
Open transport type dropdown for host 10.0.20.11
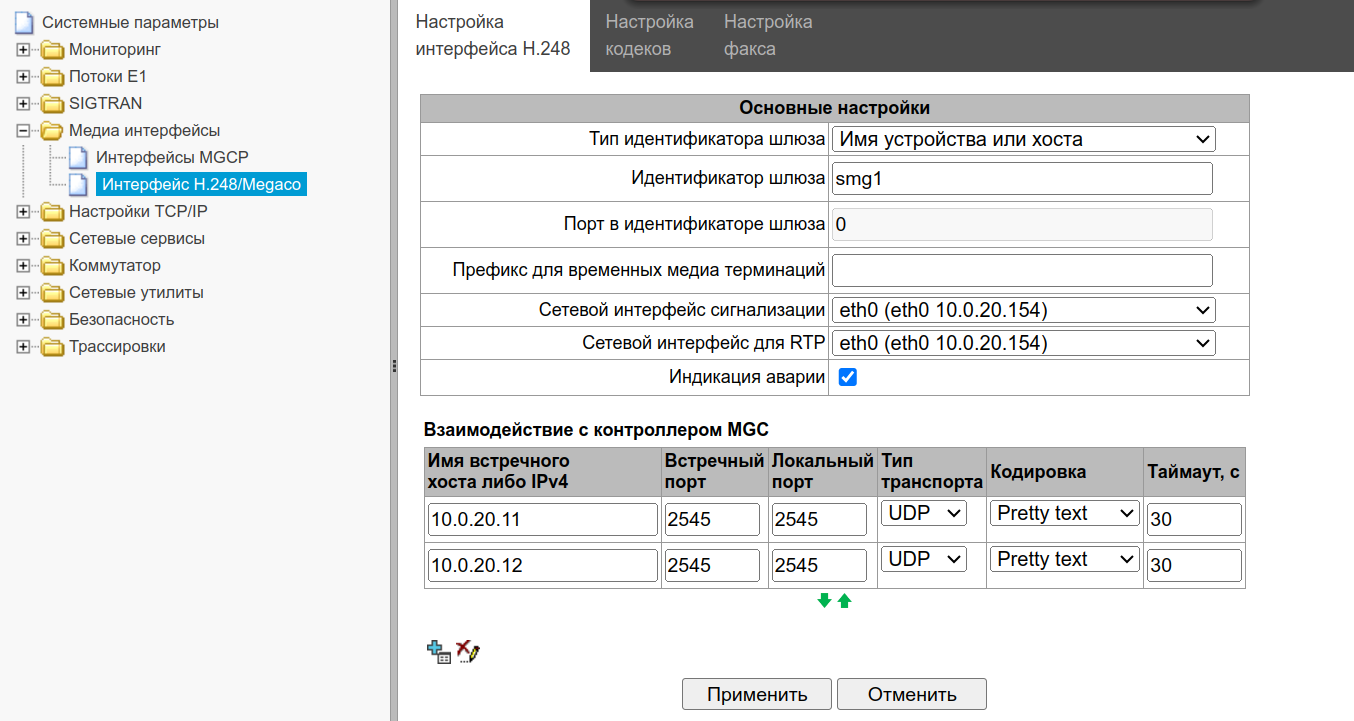point(923,513)
